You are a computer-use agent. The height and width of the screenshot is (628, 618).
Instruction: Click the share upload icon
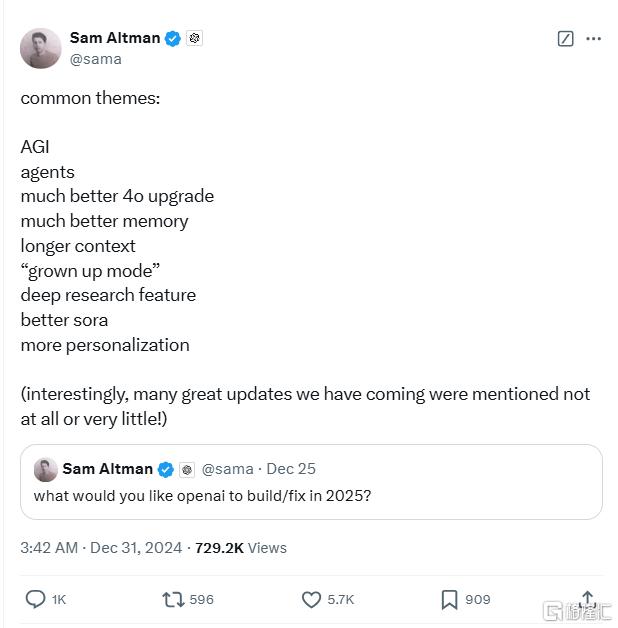pyautogui.click(x=588, y=598)
